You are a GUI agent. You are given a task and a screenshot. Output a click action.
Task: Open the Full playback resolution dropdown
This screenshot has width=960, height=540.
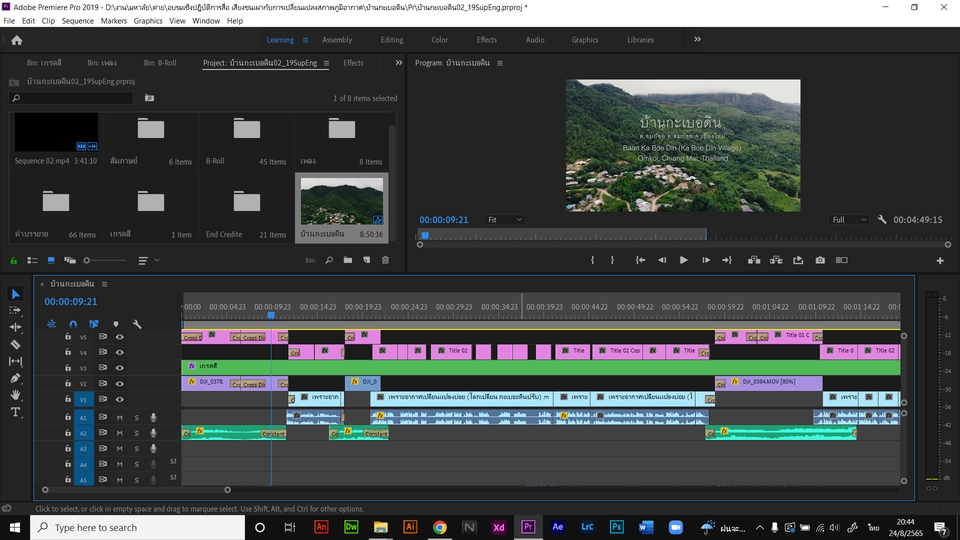[850, 219]
